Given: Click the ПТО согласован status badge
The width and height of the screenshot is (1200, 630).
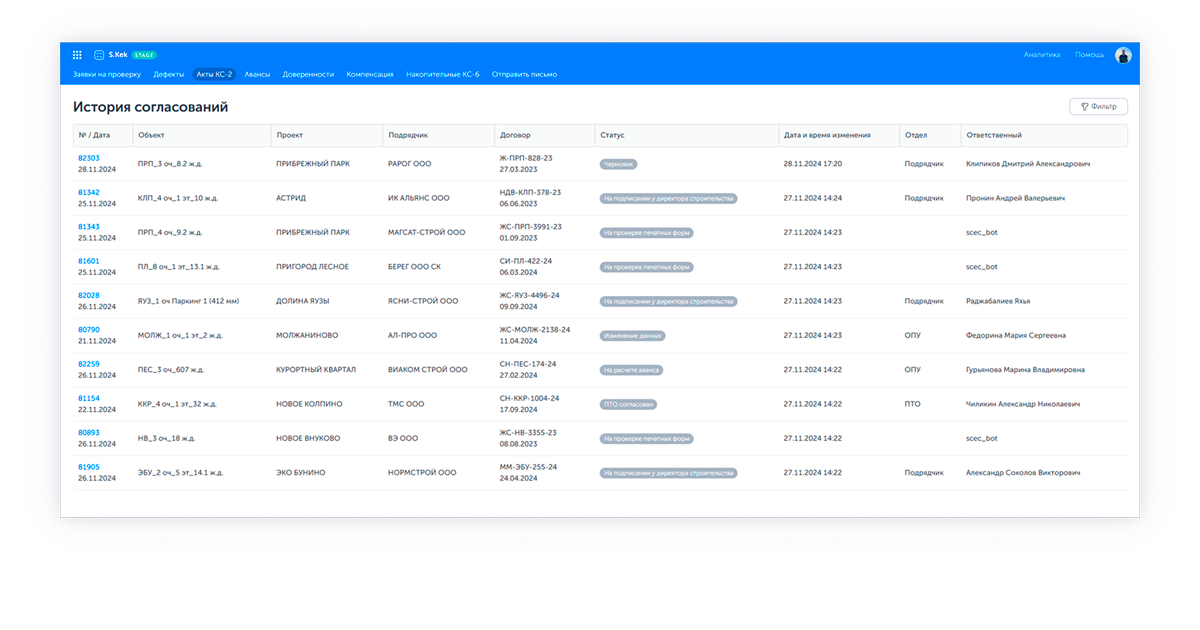Looking at the screenshot, I should pos(629,404).
